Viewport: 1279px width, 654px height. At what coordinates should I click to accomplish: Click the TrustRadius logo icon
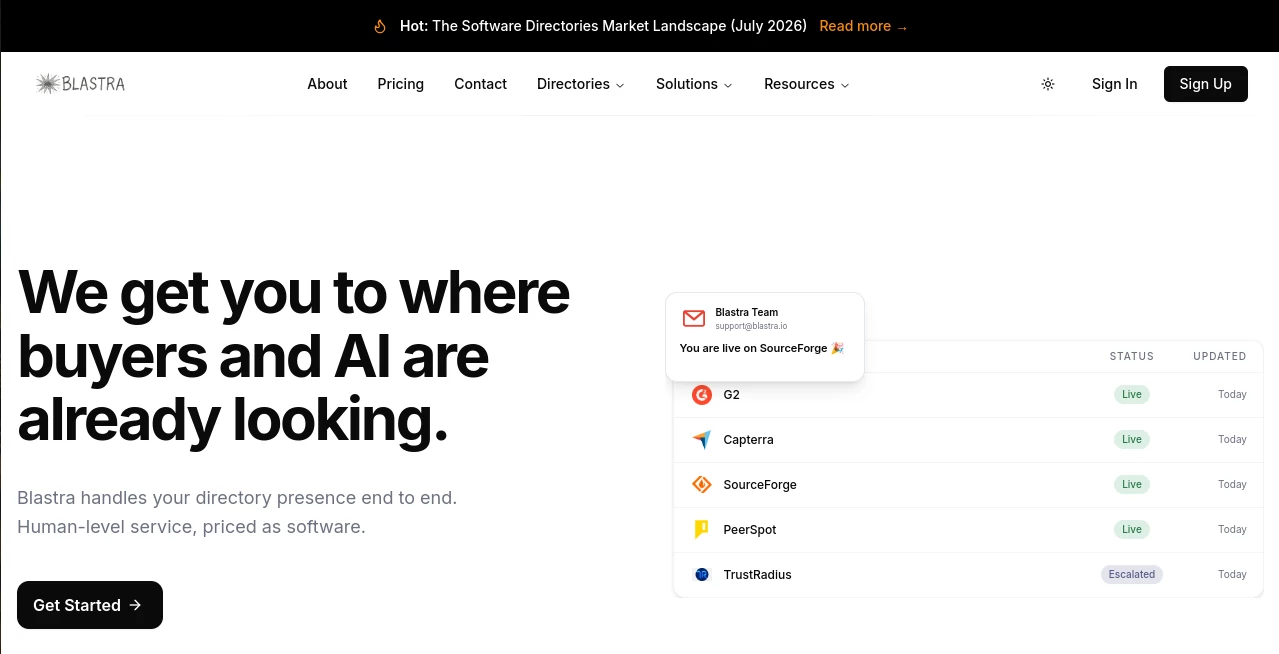[x=702, y=575]
